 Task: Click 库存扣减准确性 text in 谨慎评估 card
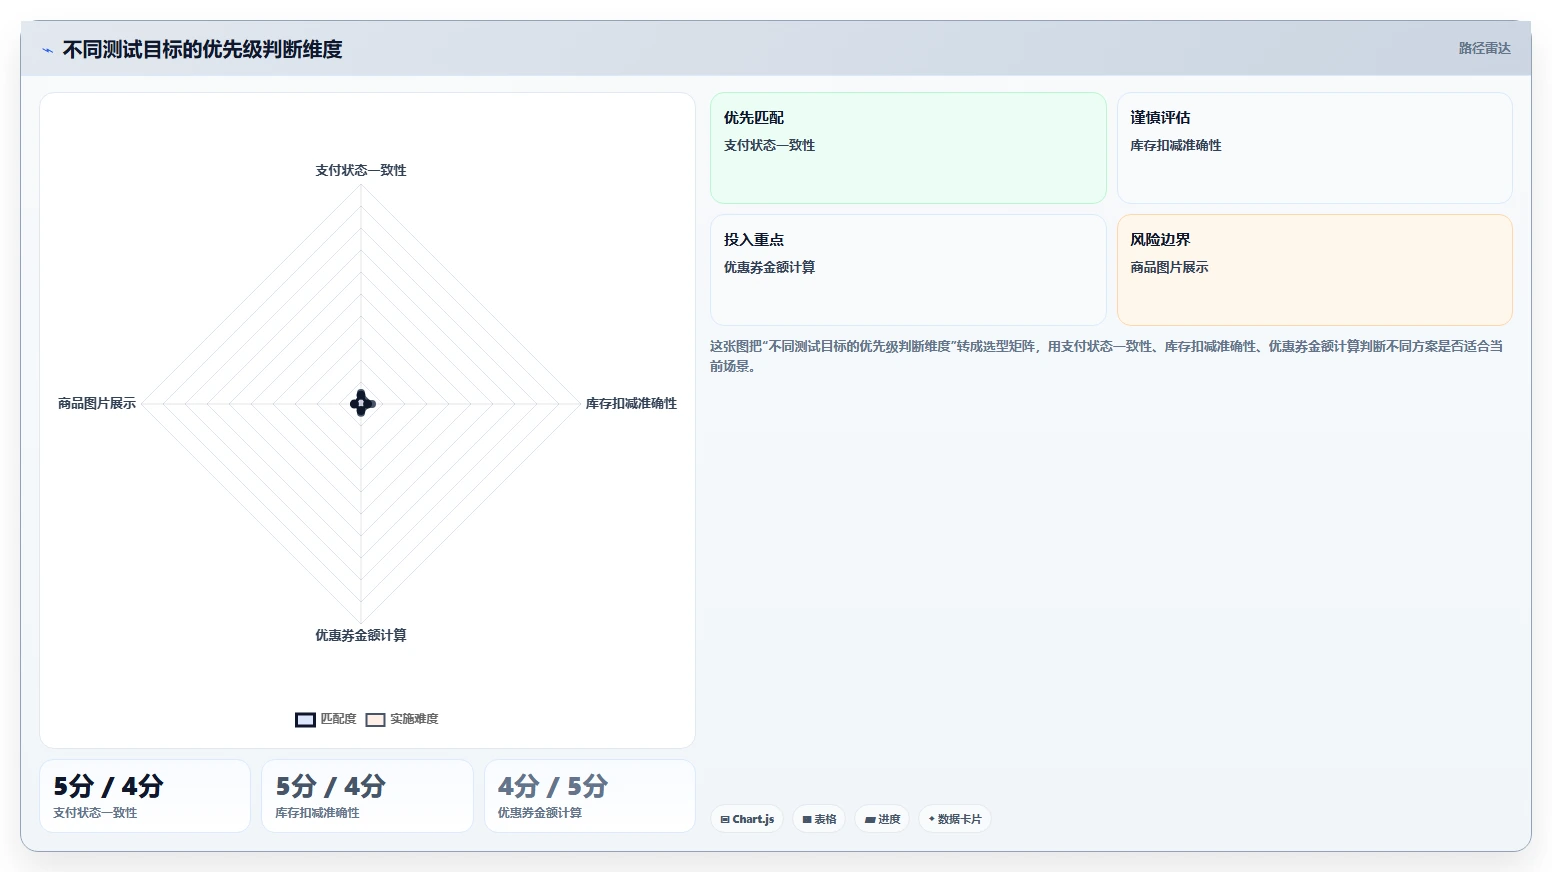pyautogui.click(x=1176, y=145)
